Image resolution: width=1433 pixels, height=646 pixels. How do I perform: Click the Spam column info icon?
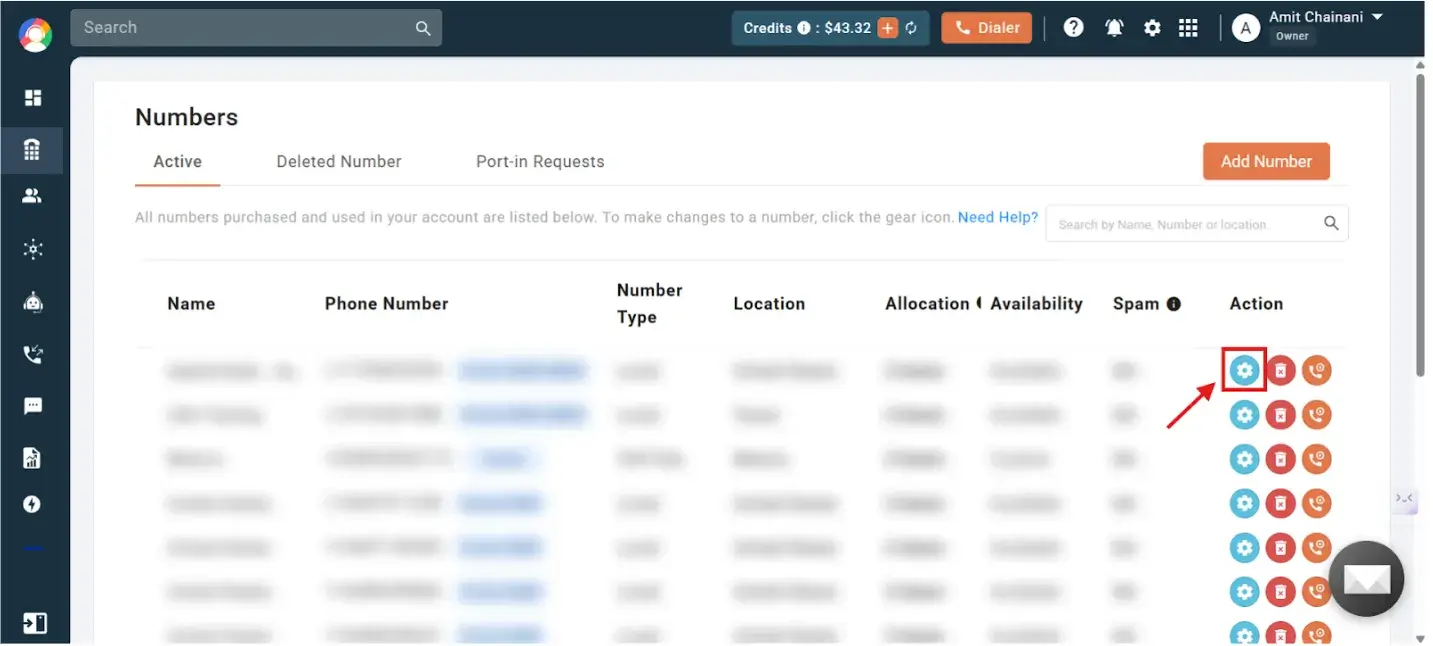coord(1173,304)
